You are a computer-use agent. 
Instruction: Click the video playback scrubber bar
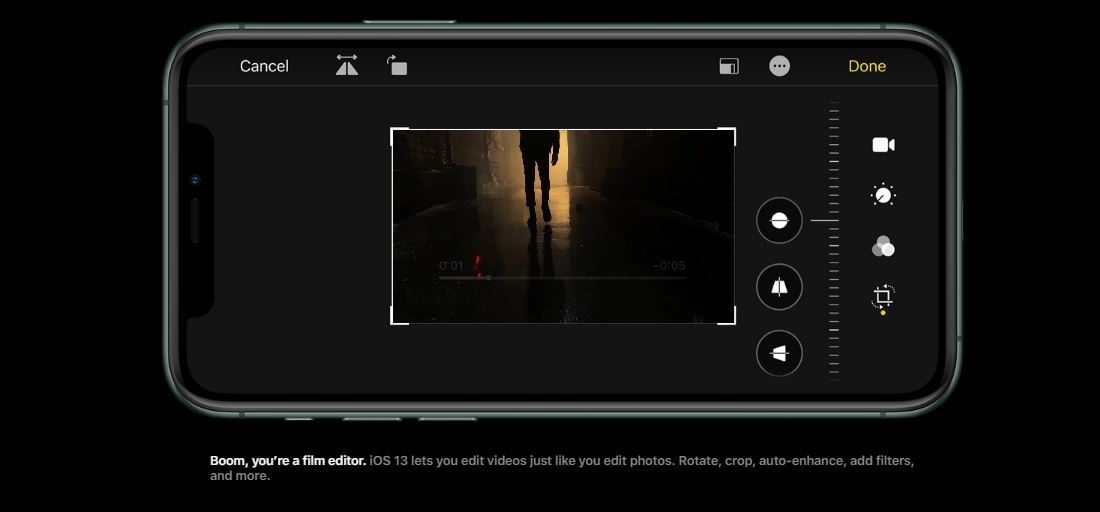pyautogui.click(x=561, y=278)
